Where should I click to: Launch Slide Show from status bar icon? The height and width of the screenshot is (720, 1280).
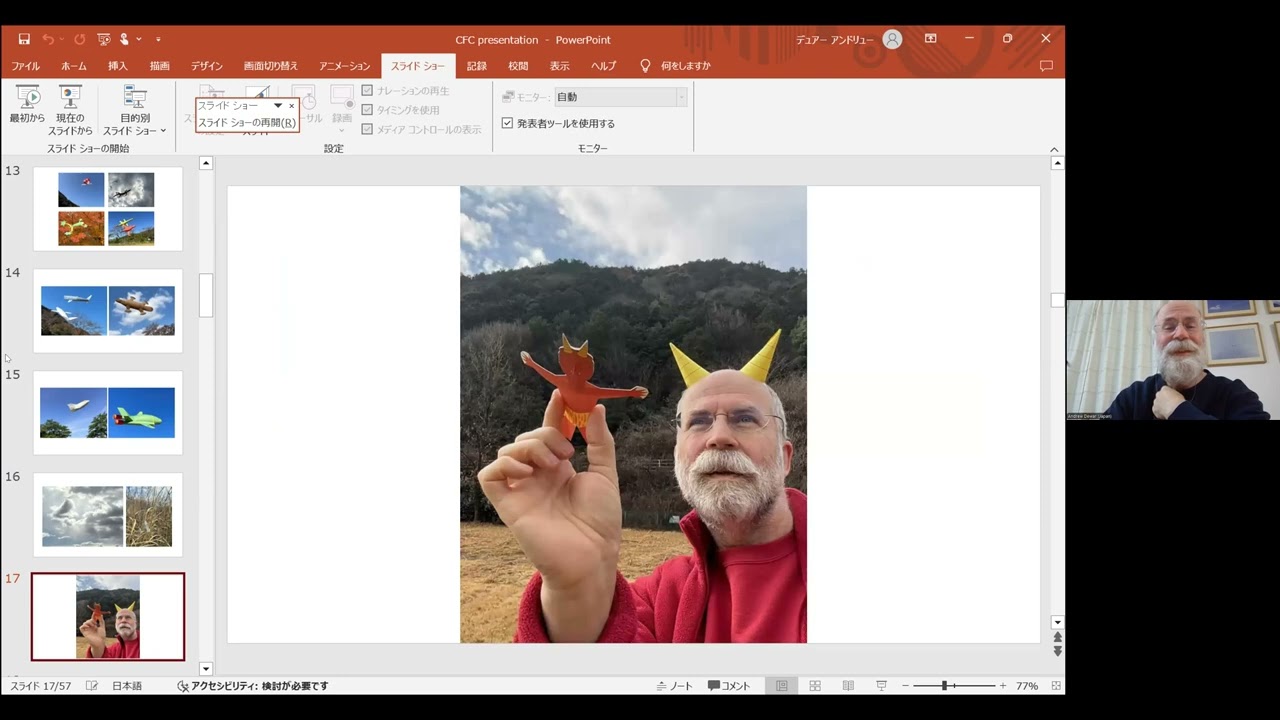pos(881,686)
